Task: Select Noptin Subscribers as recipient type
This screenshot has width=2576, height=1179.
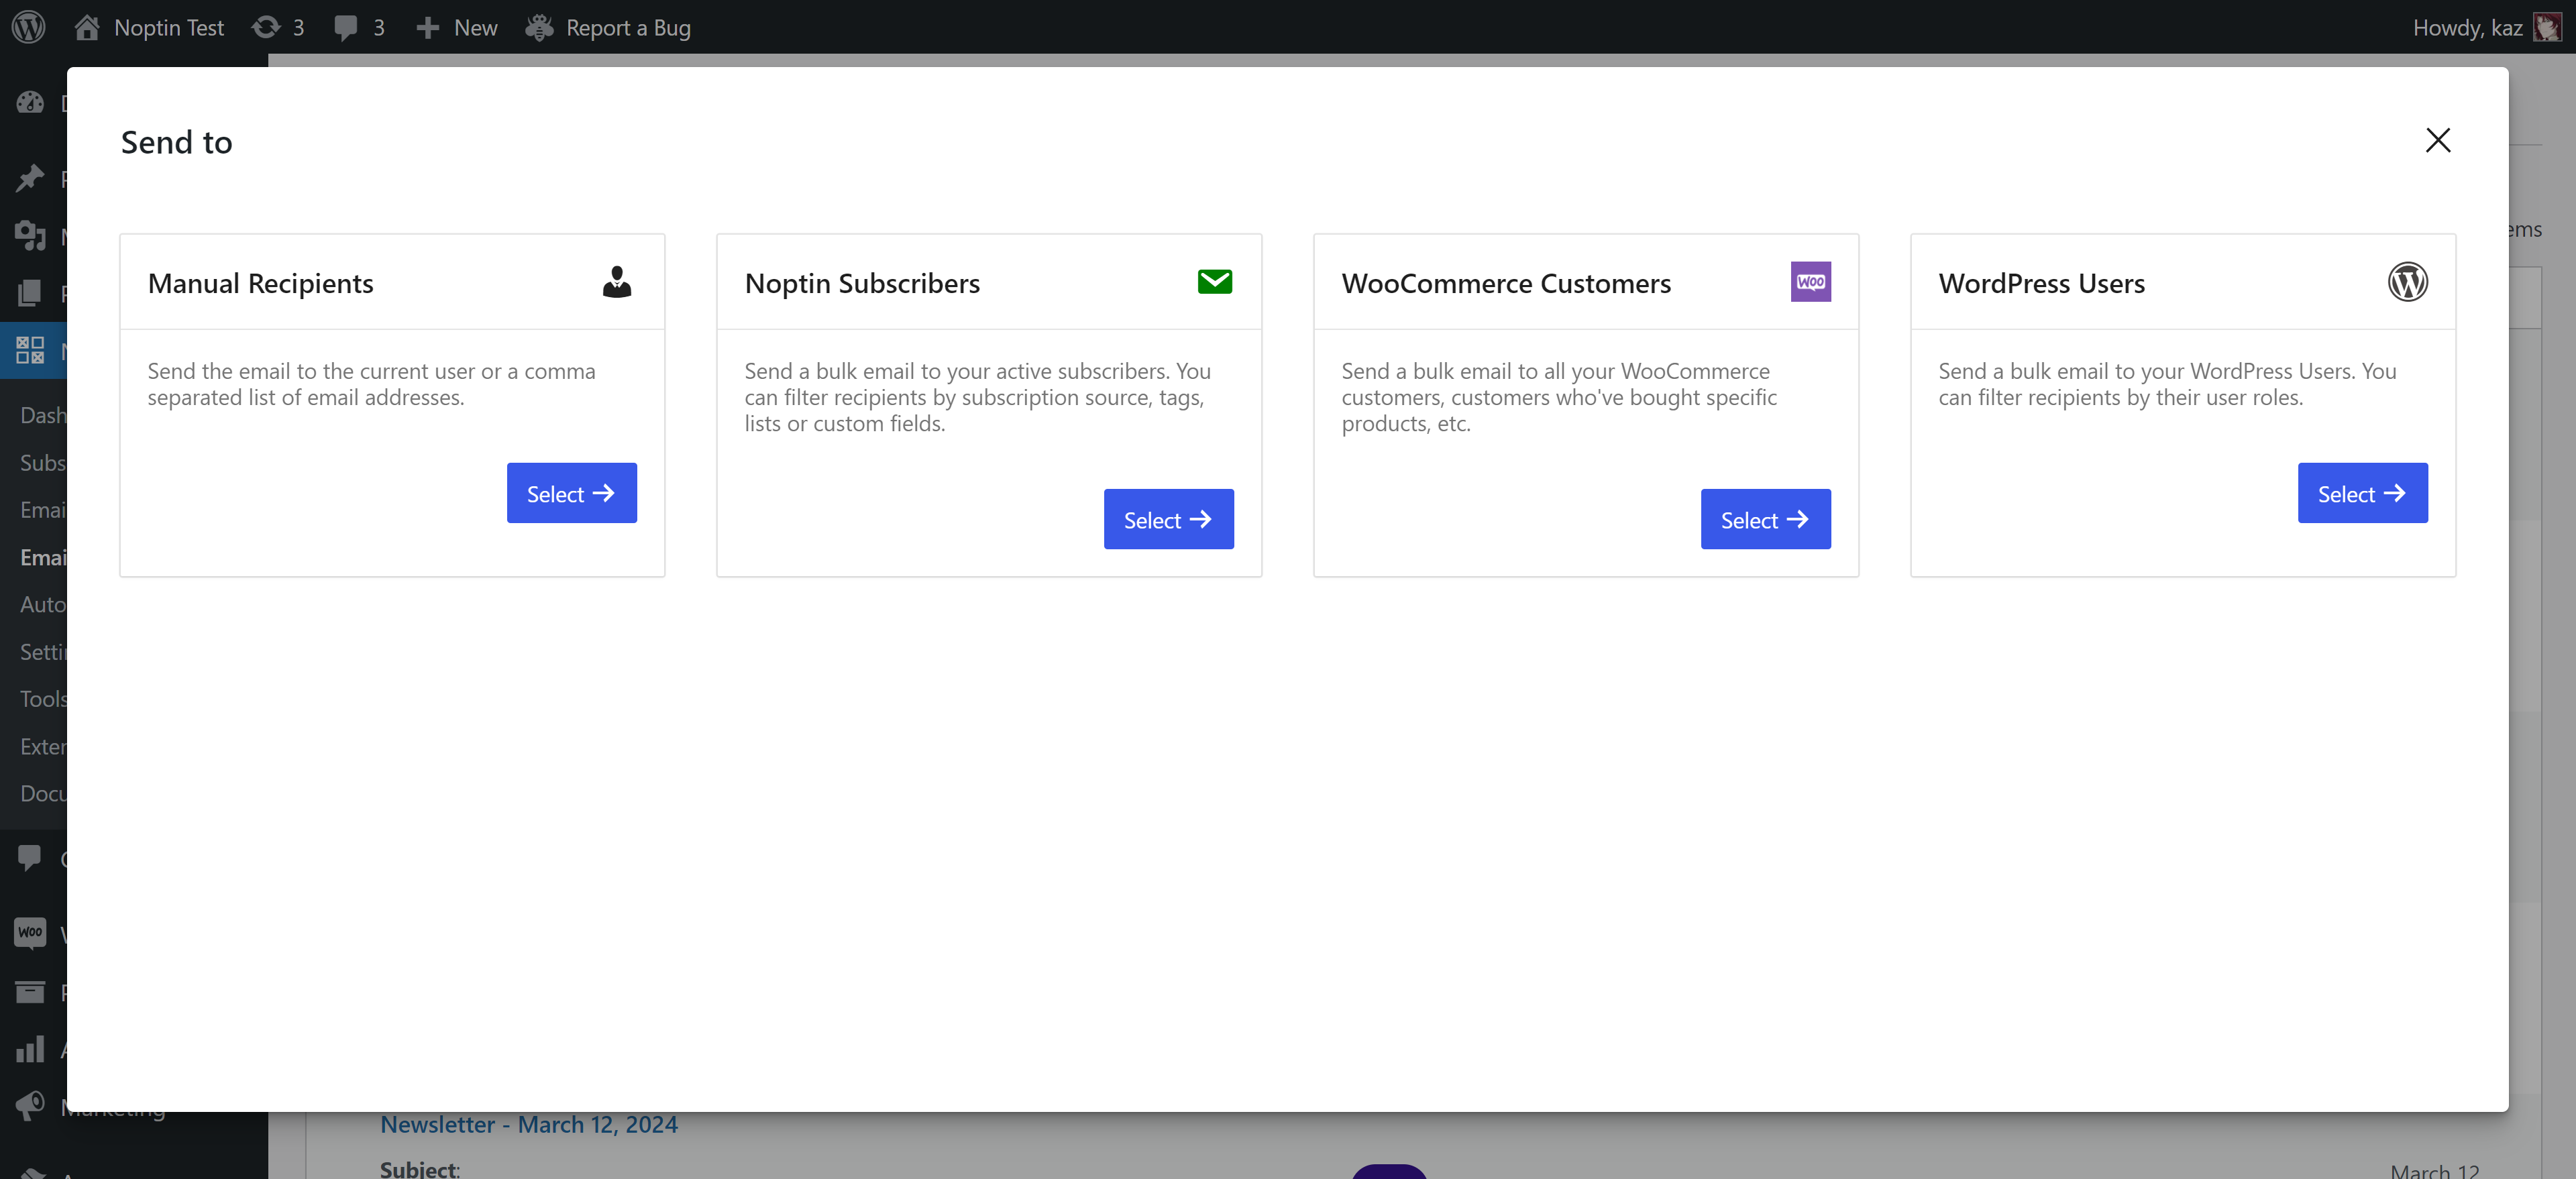Action: click(1168, 519)
